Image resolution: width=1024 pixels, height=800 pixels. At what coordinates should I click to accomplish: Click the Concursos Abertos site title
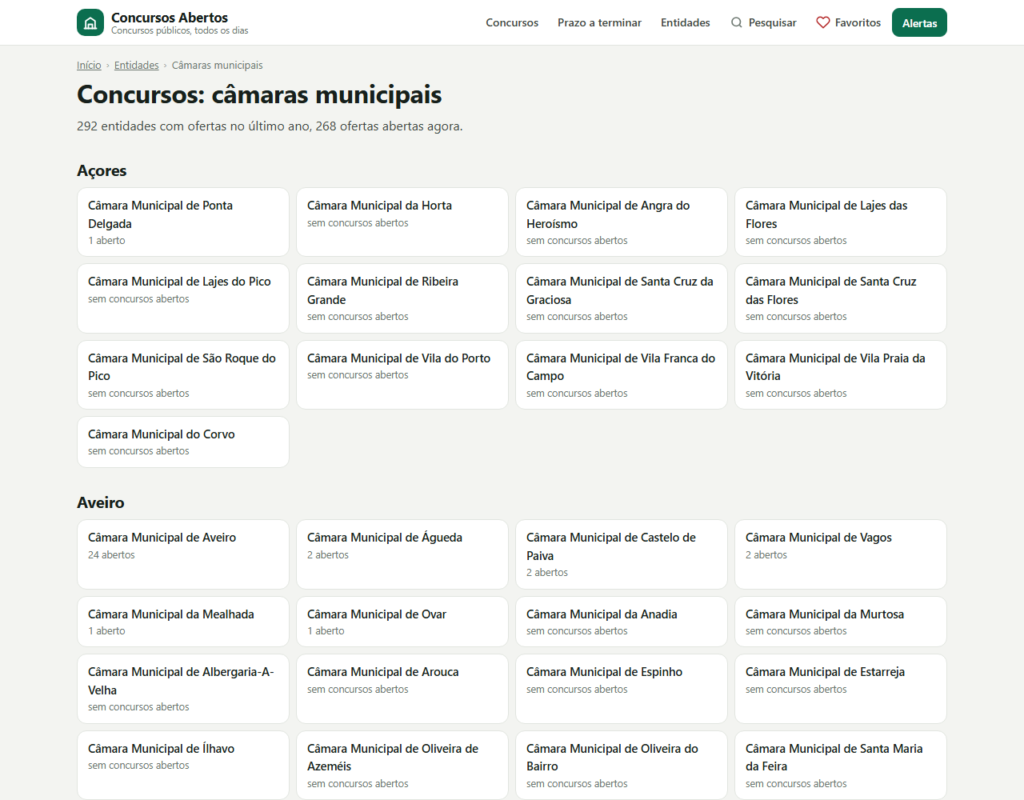[169, 18]
